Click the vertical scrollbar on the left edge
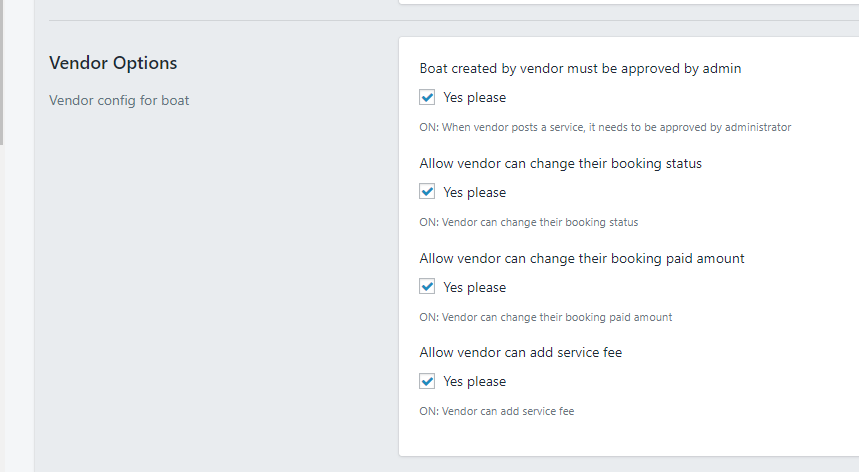The image size is (859, 472). (x=2, y=70)
